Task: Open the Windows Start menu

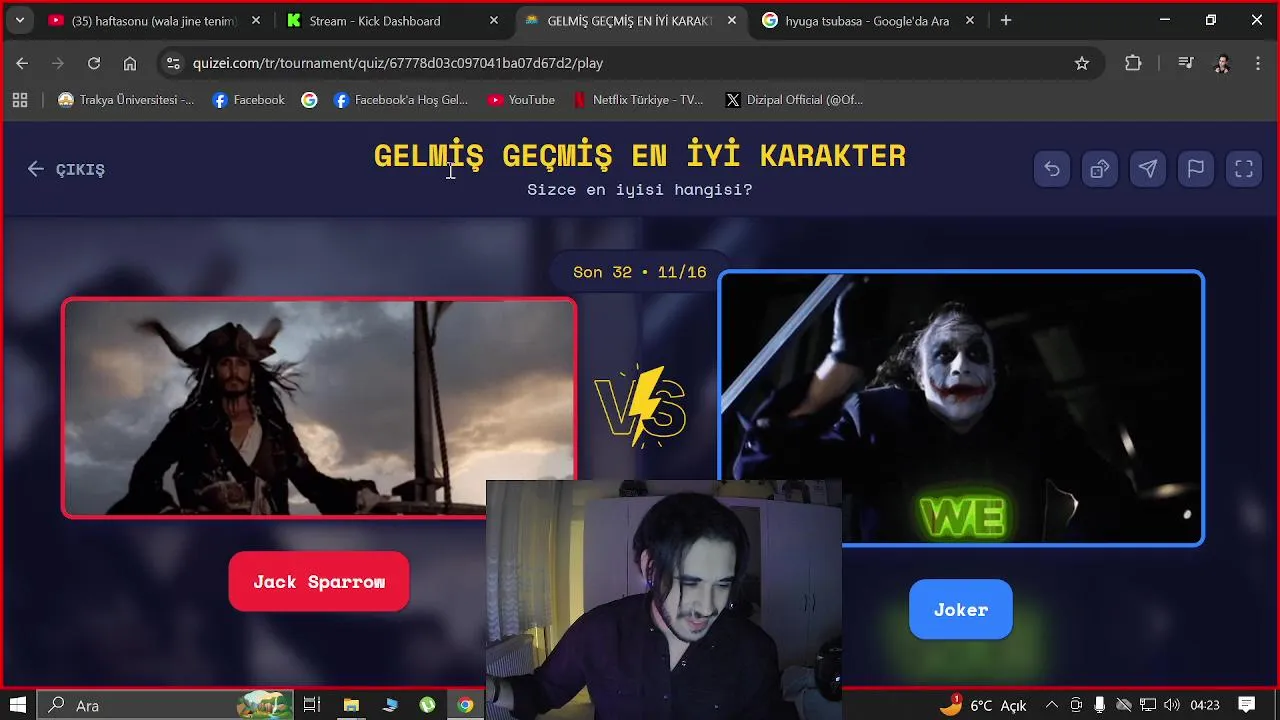Action: coord(18,705)
